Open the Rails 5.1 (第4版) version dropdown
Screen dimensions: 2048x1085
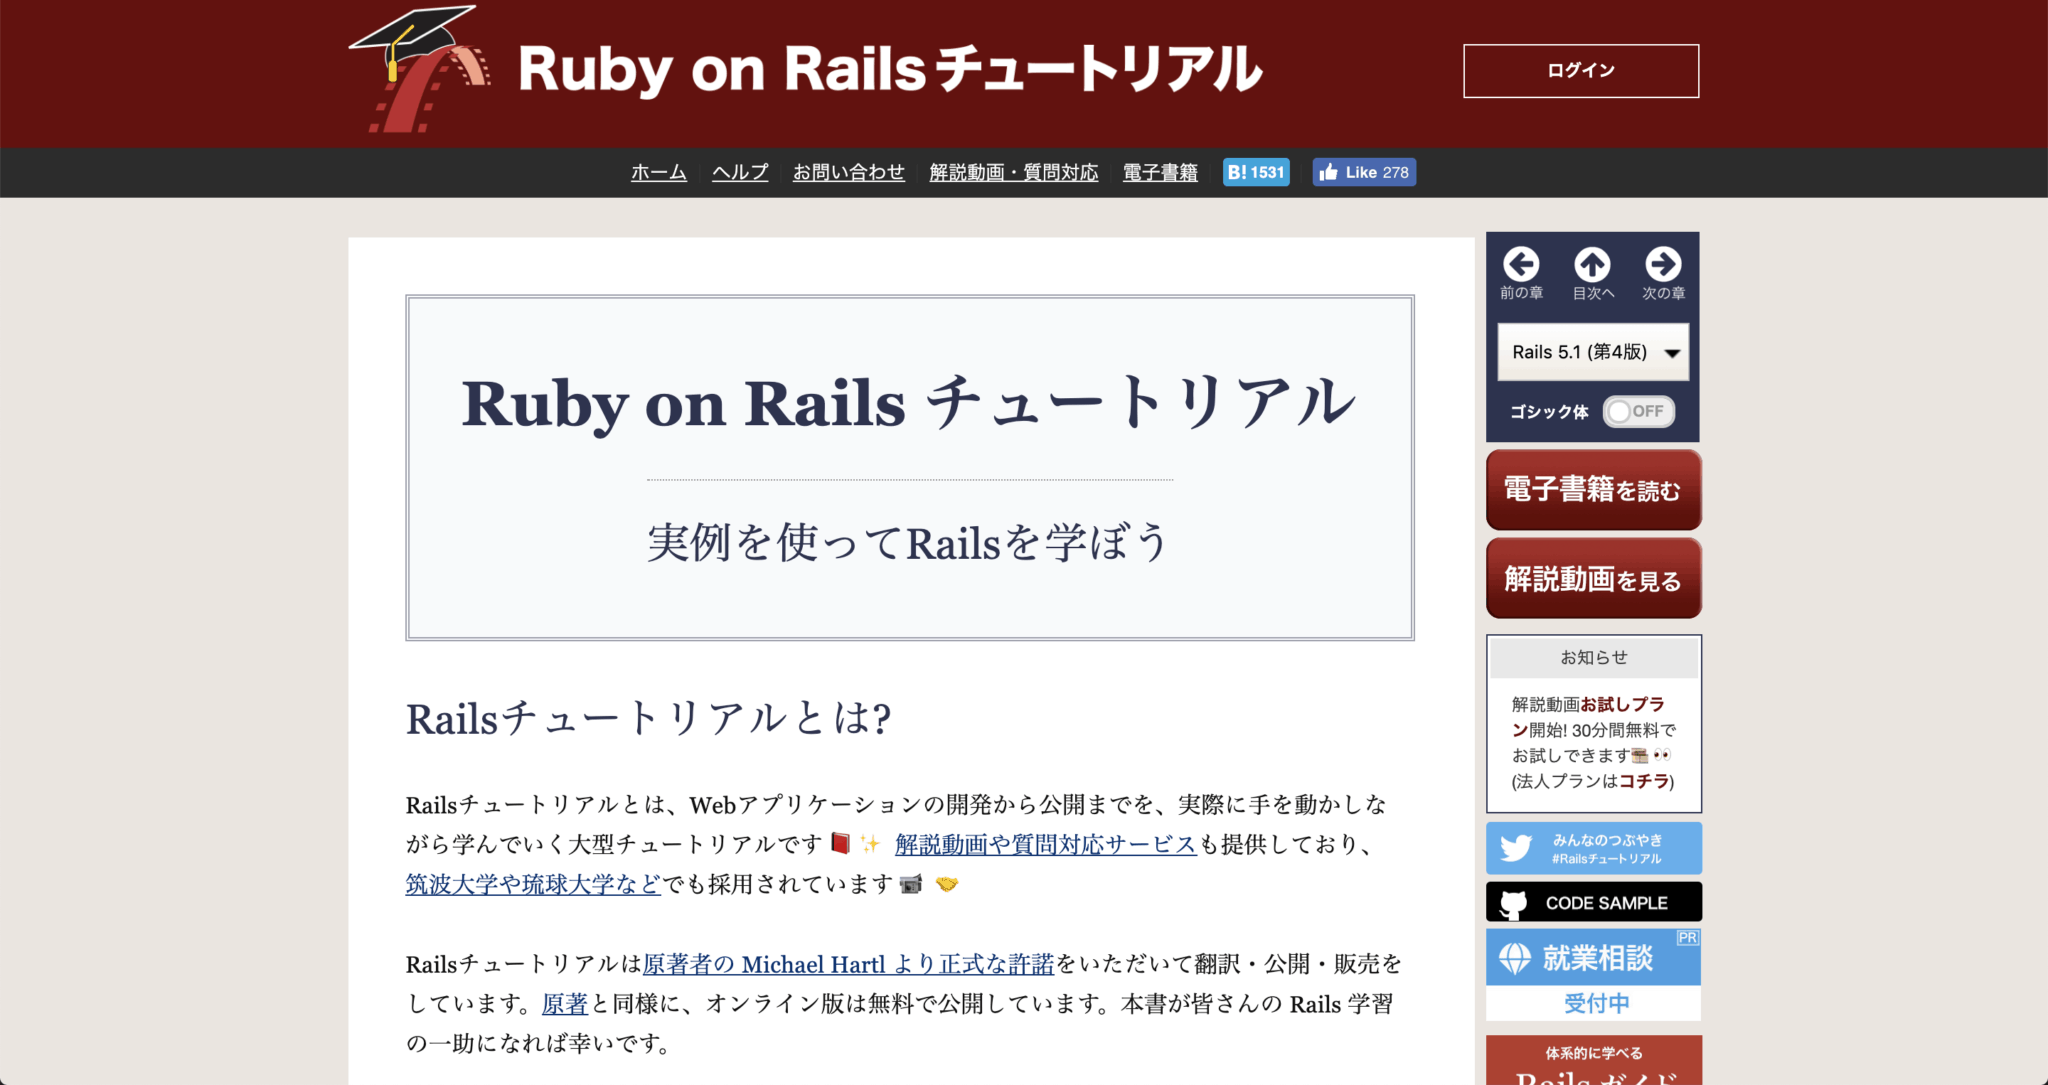pyautogui.click(x=1592, y=352)
